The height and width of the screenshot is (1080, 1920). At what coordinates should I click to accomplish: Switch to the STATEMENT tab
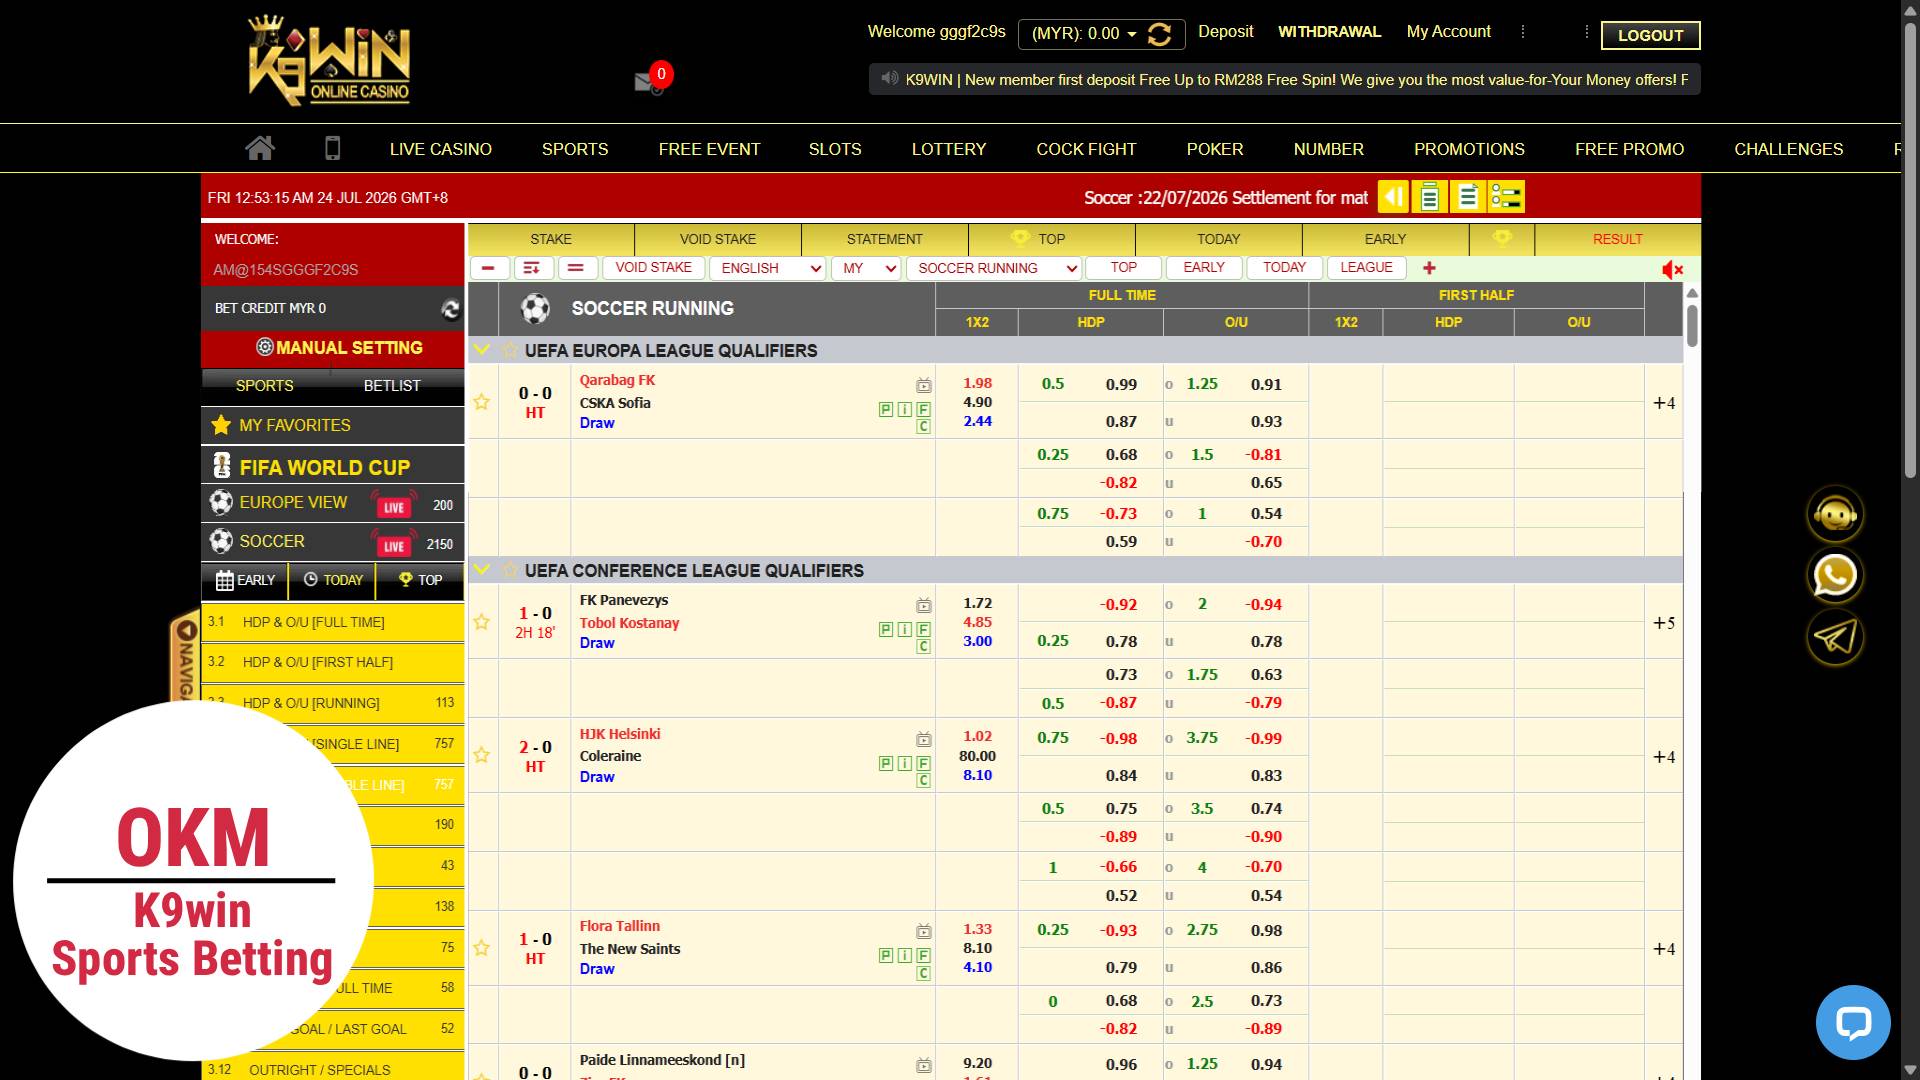coord(884,239)
